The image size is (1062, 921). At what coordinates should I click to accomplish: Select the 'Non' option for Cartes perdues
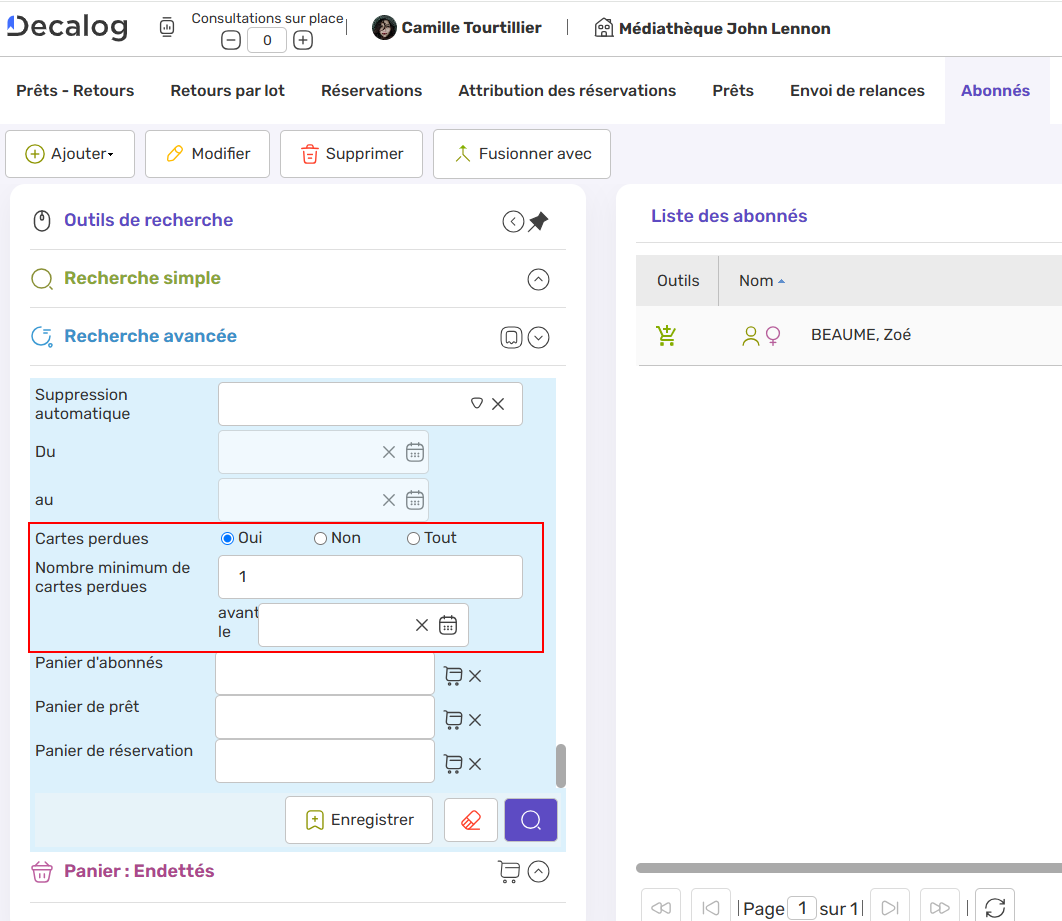point(319,538)
